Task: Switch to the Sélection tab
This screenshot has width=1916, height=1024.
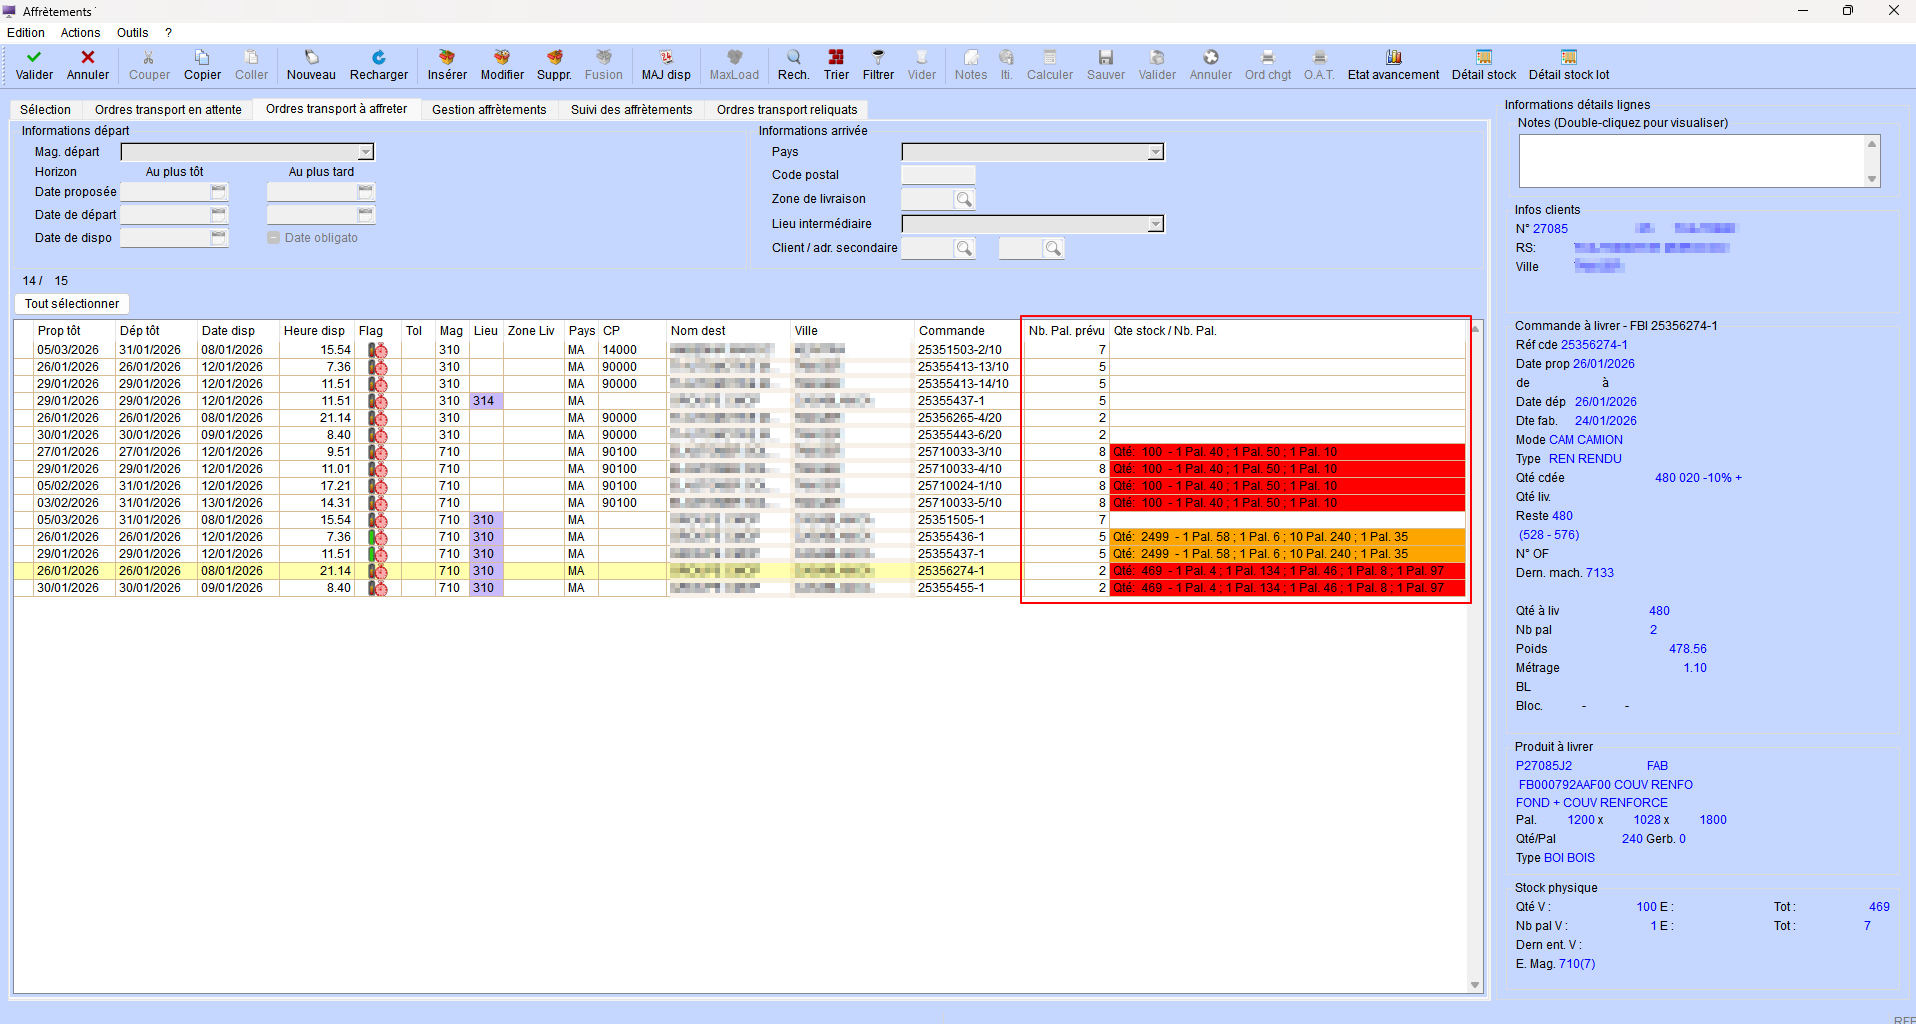Action: click(45, 110)
